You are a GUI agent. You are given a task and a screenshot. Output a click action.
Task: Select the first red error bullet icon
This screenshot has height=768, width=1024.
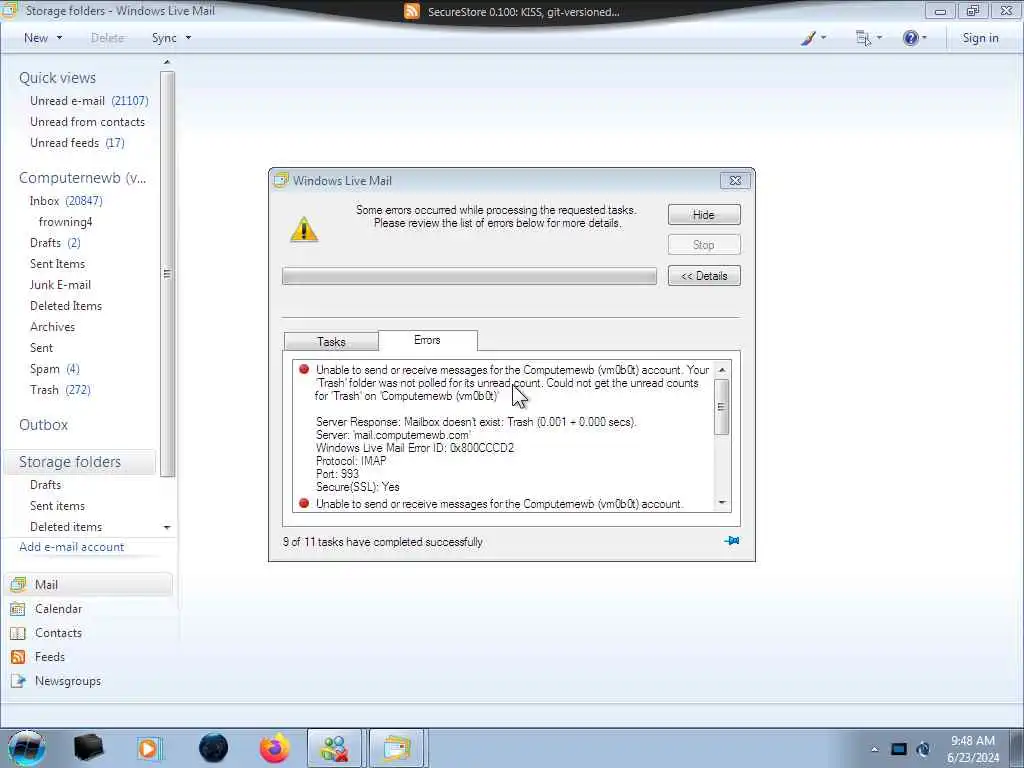click(x=304, y=369)
